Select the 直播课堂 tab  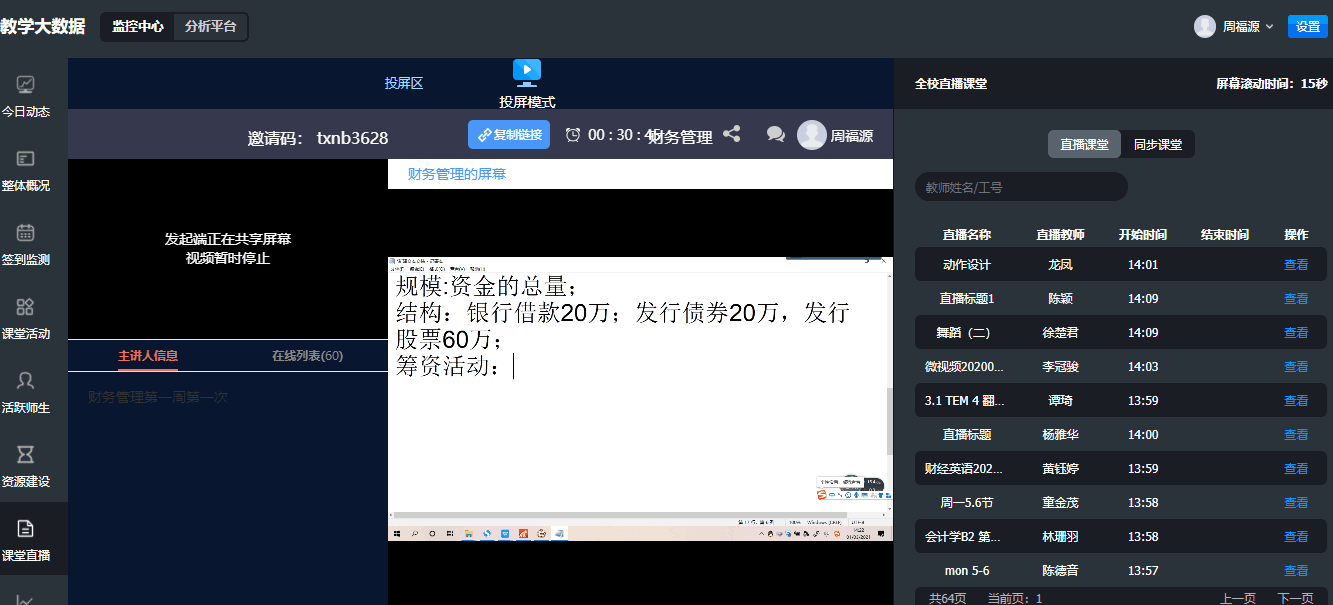point(1084,144)
